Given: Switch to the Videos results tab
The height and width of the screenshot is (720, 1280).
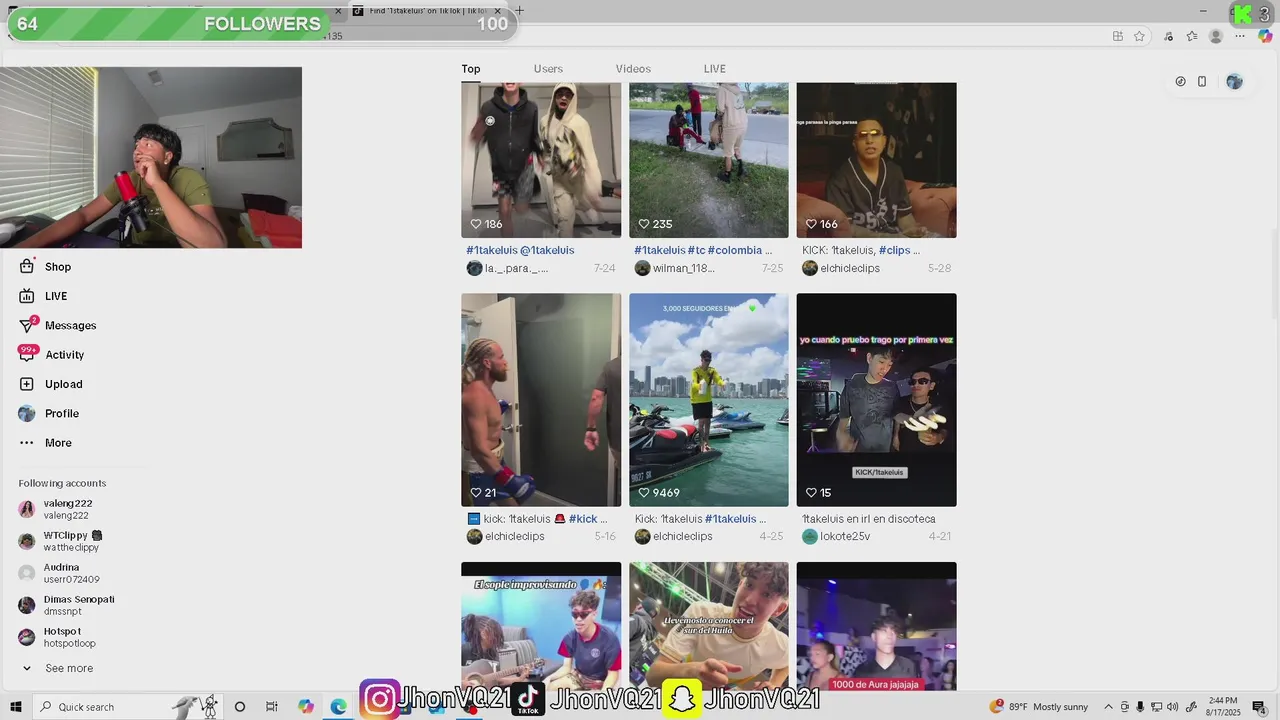Looking at the screenshot, I should [x=633, y=69].
